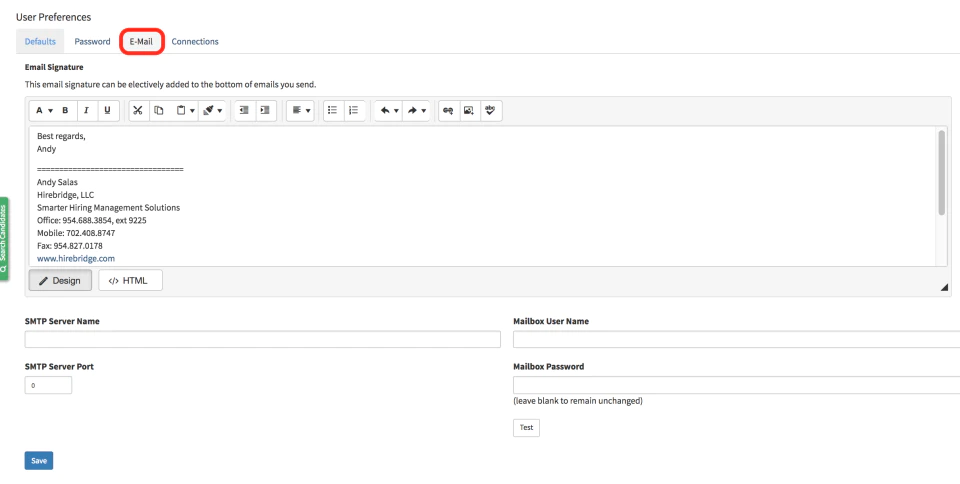Click the insert image icon

(468, 111)
